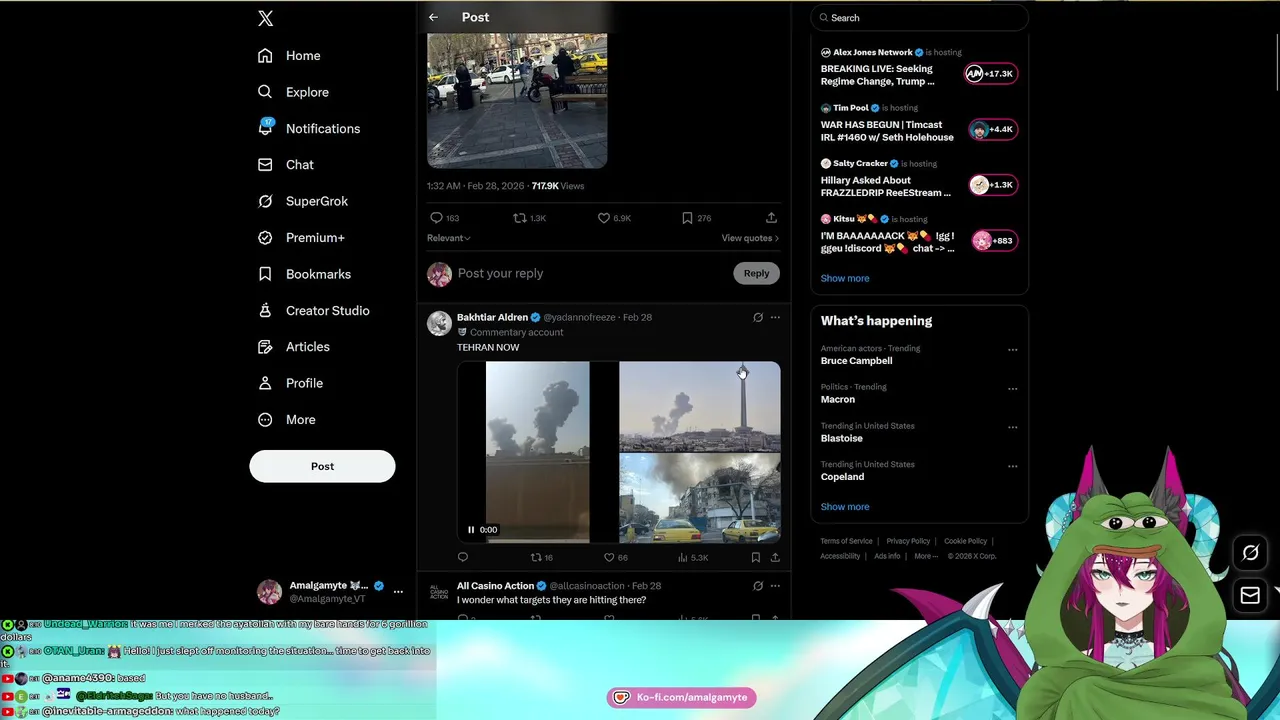Open the Privacy Policy footer link
The width and height of the screenshot is (1280, 720).
(x=908, y=541)
